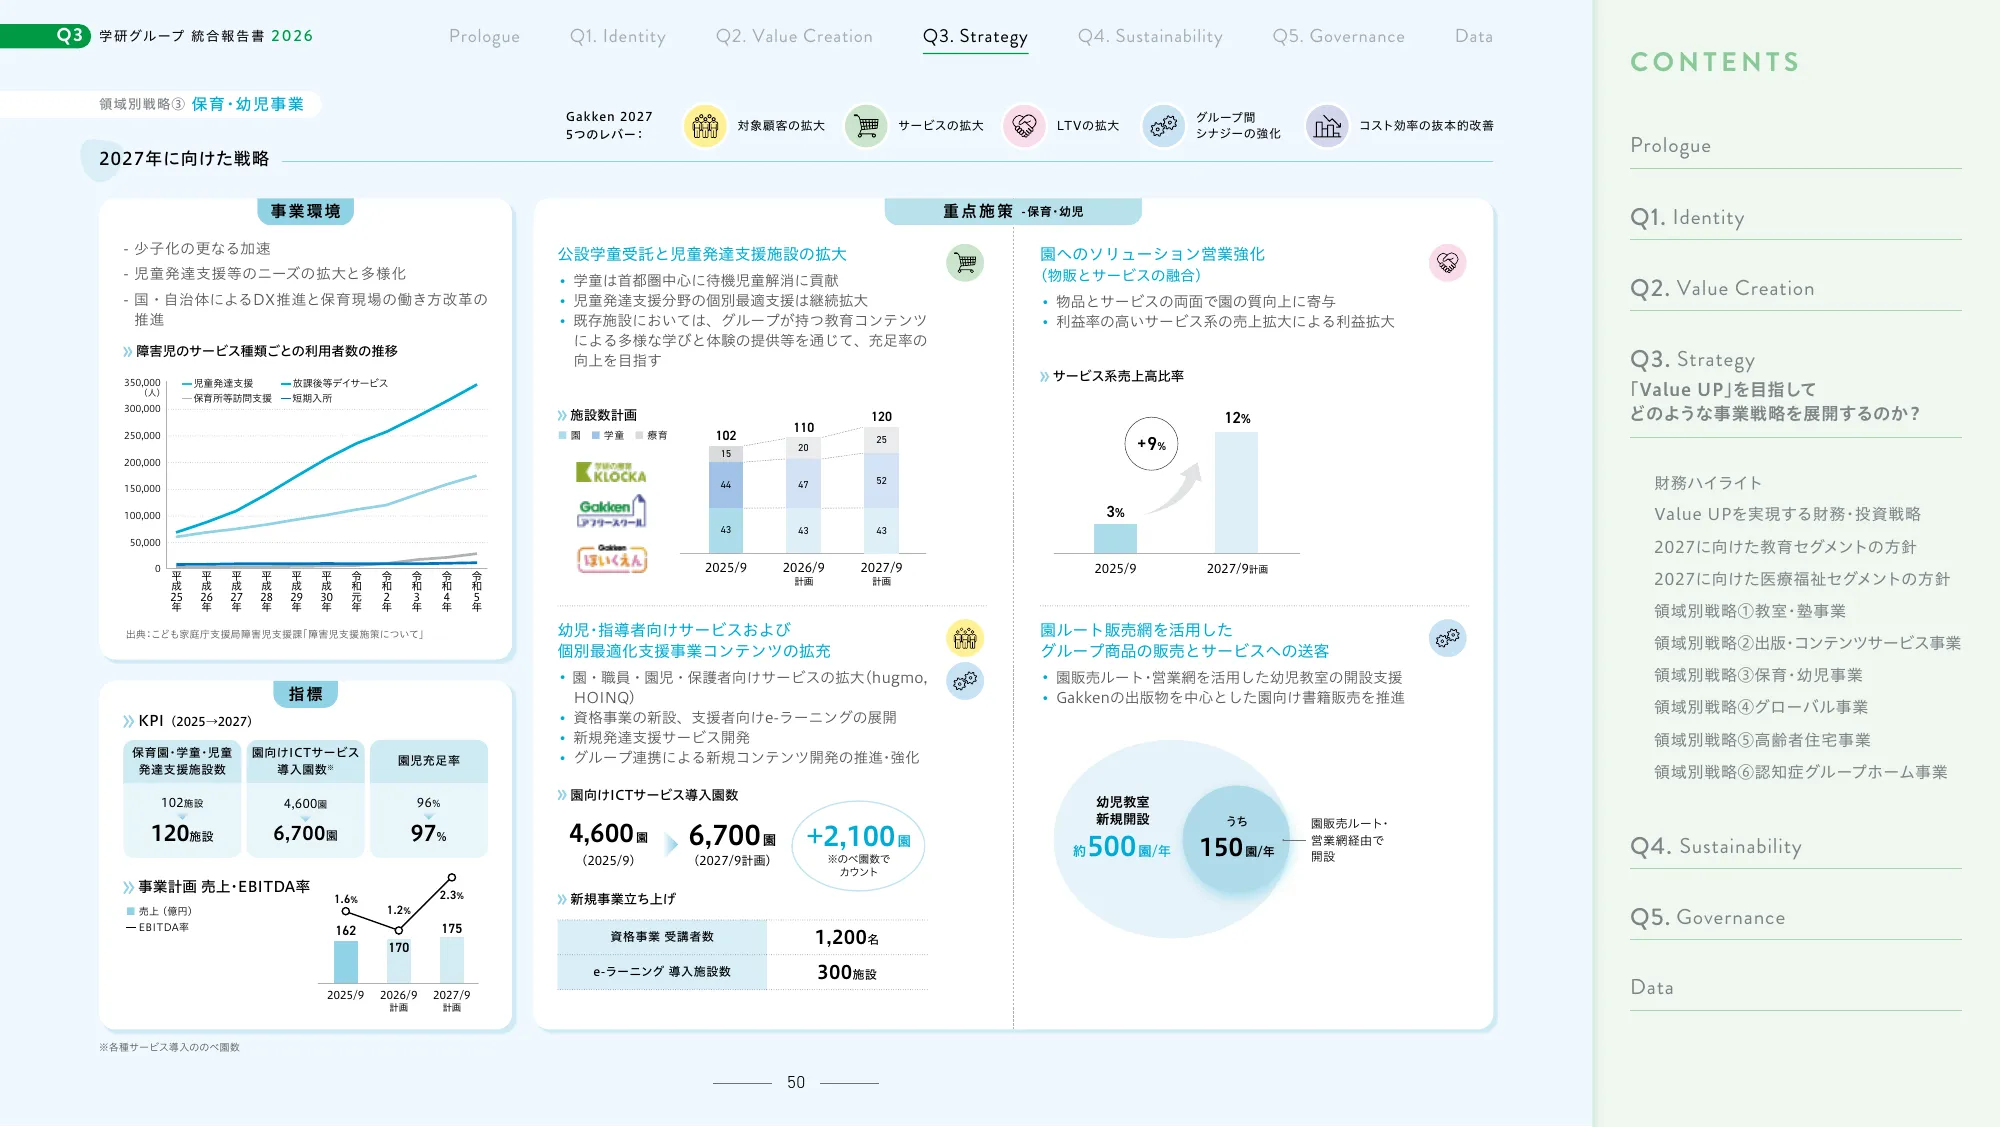Click the 事業環境 section header

(x=306, y=211)
